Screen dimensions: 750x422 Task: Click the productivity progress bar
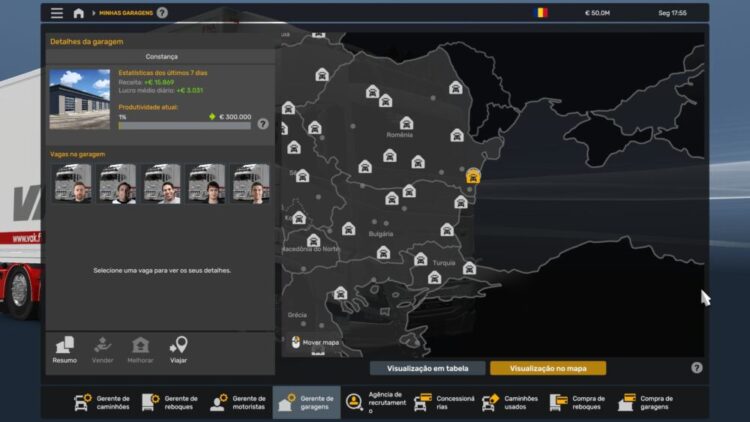[x=185, y=126]
